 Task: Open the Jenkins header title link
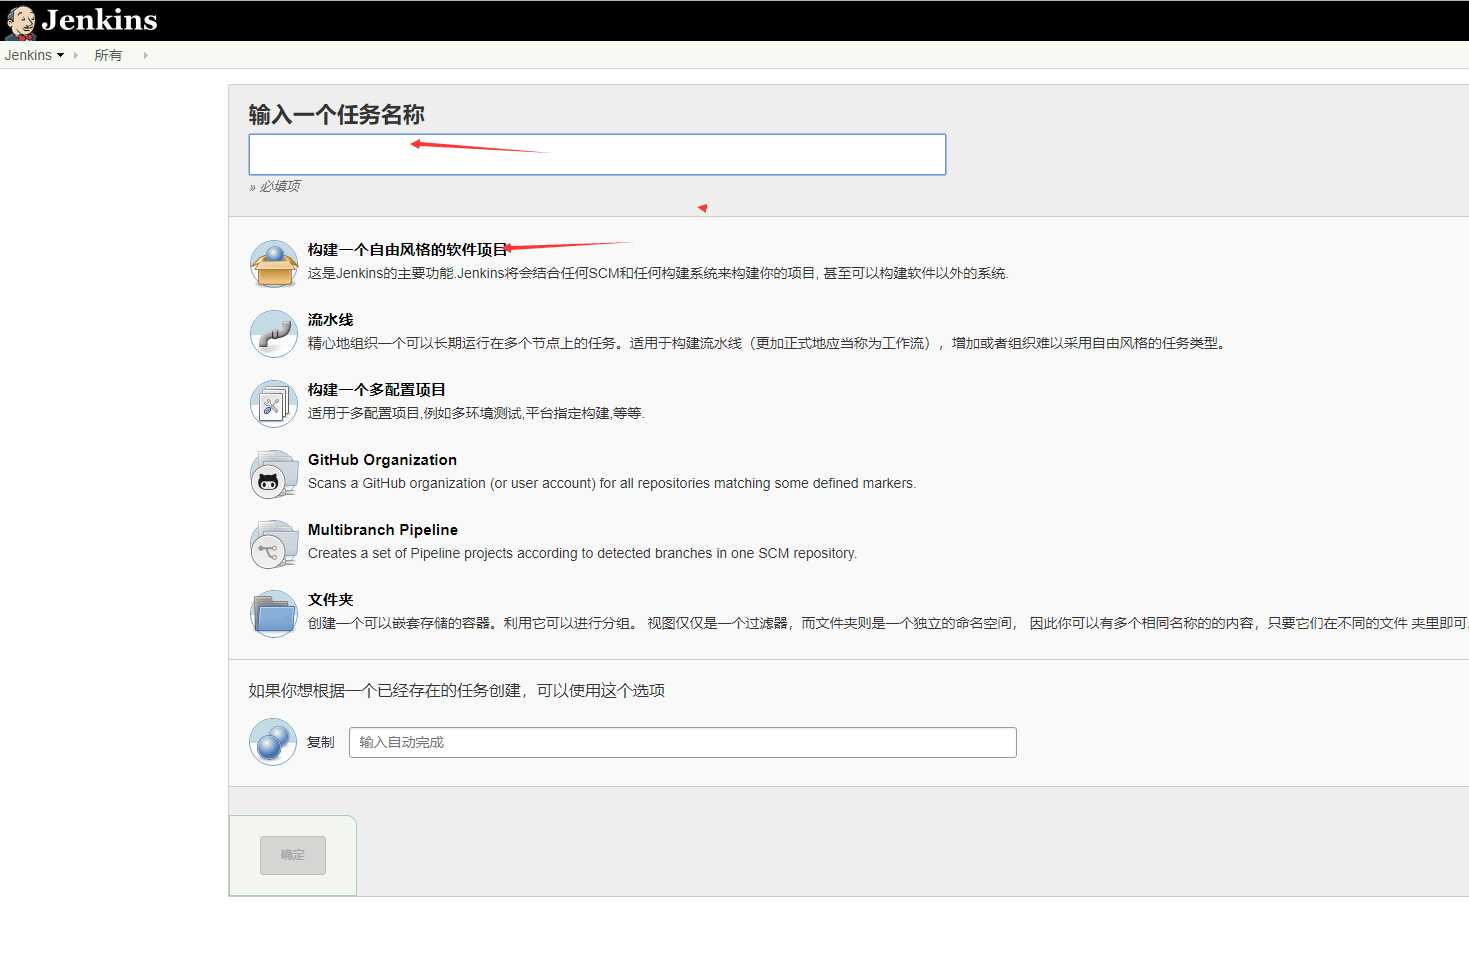(99, 20)
